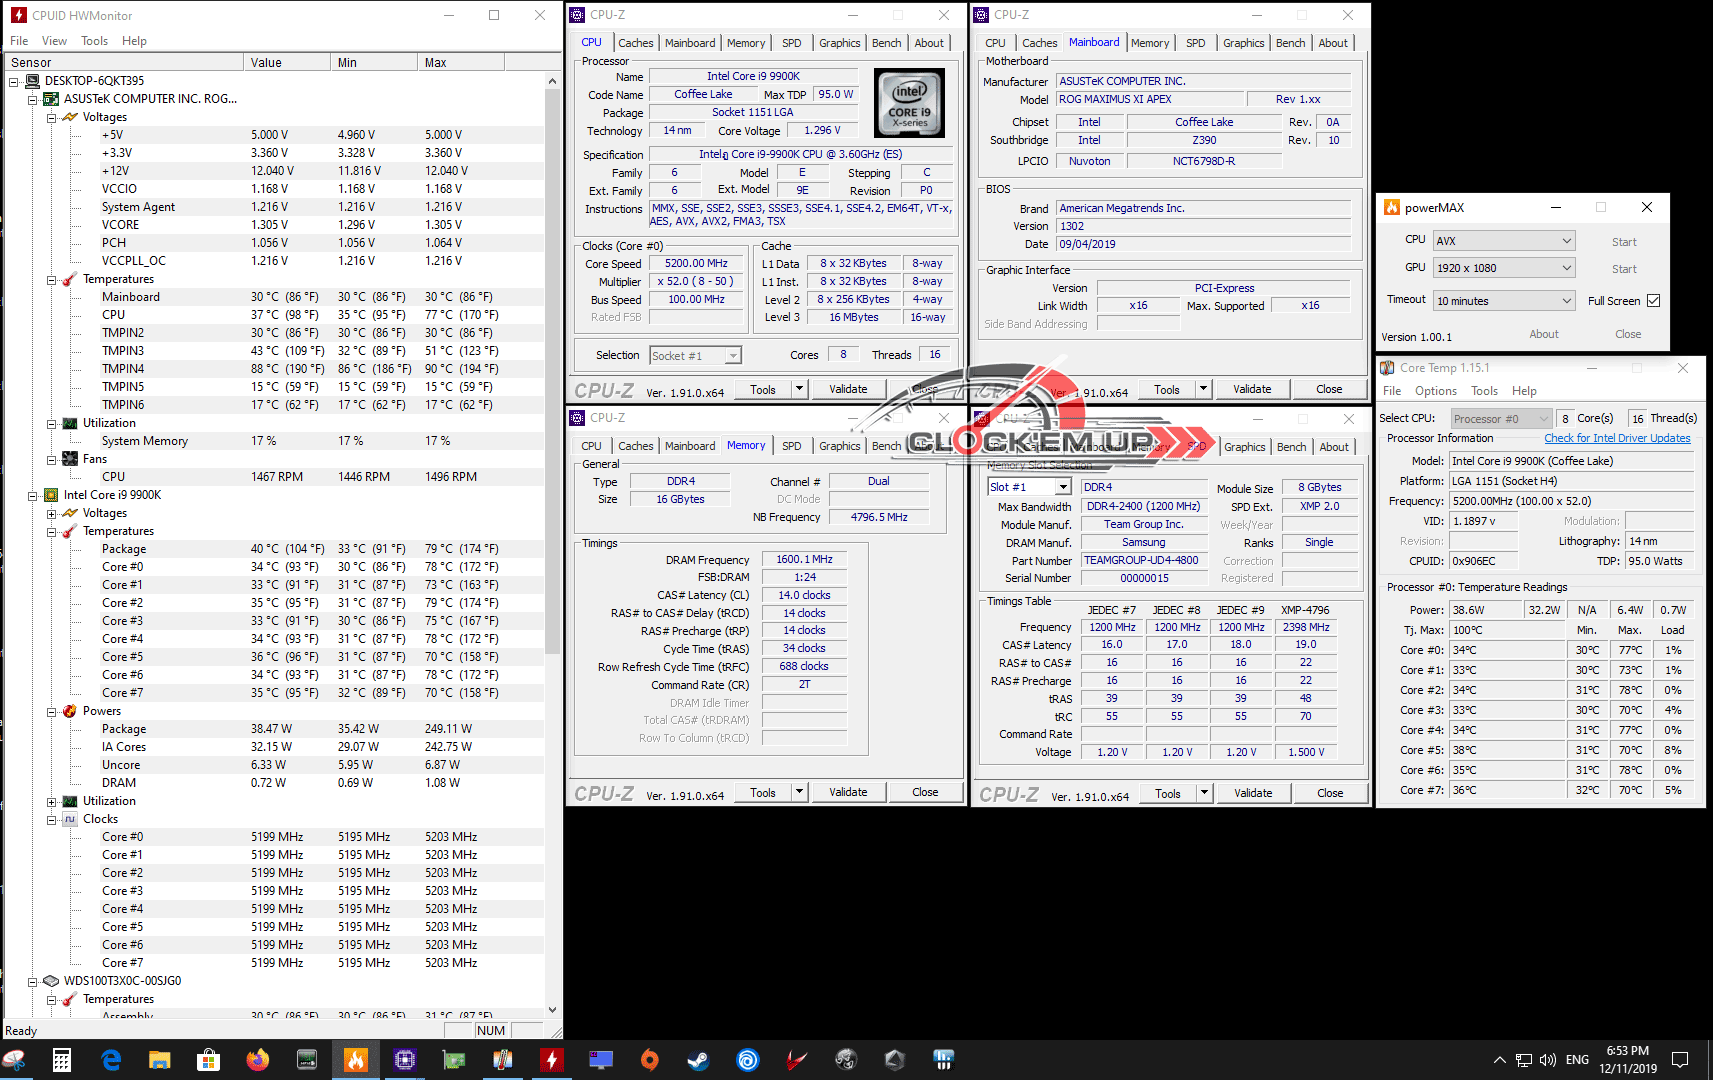Screen dimensions: 1713x1080
Task: Click the HWMonitor vertical scrollbar
Action: coord(553,400)
